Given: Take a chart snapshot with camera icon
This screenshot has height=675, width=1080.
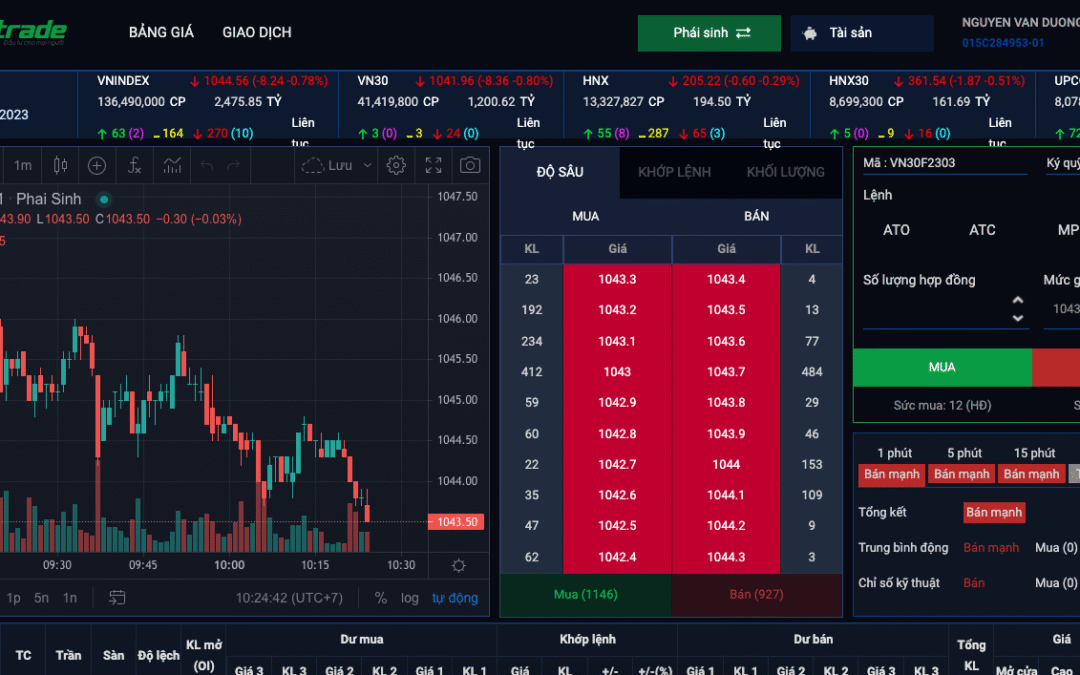Looking at the screenshot, I should [469, 165].
